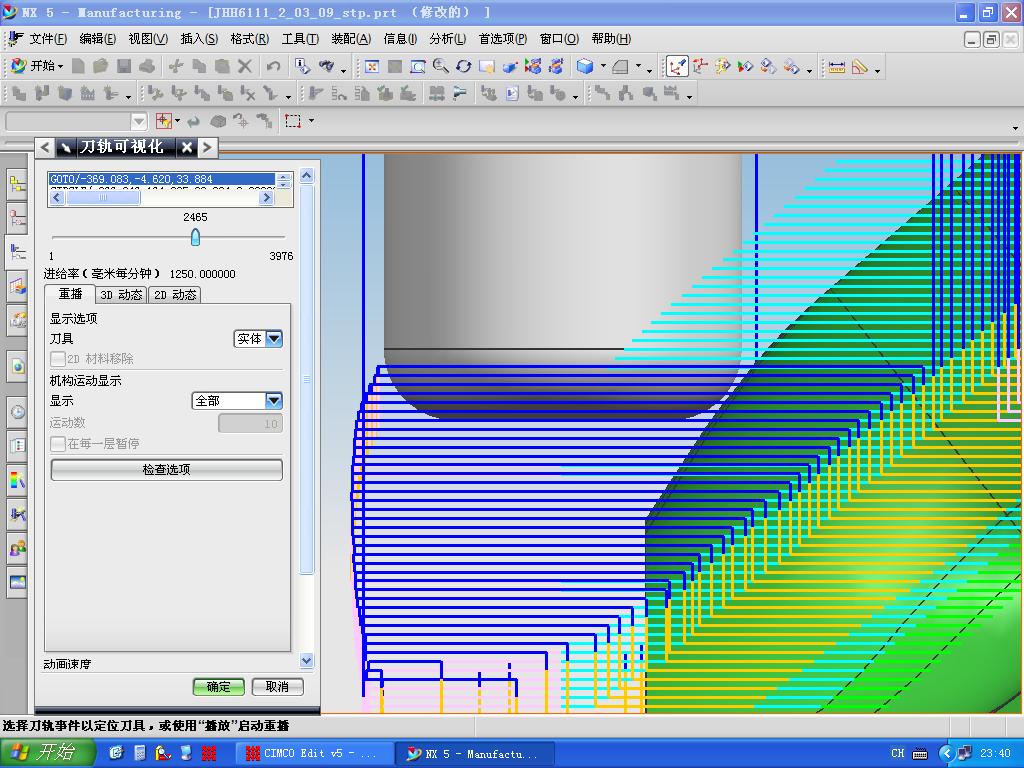Close the 刀轨可视化 panel with X

187,147
